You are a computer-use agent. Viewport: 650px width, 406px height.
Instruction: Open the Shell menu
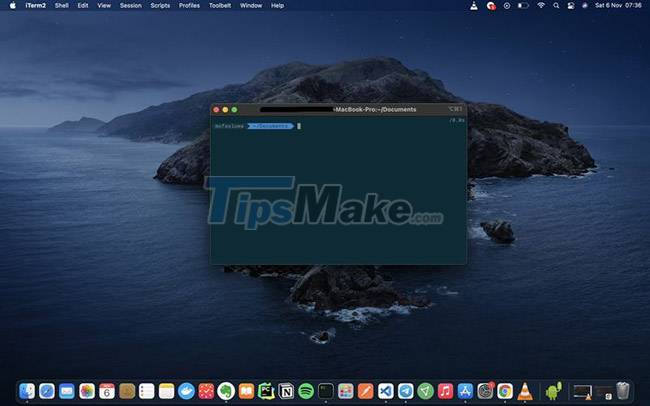click(x=62, y=5)
